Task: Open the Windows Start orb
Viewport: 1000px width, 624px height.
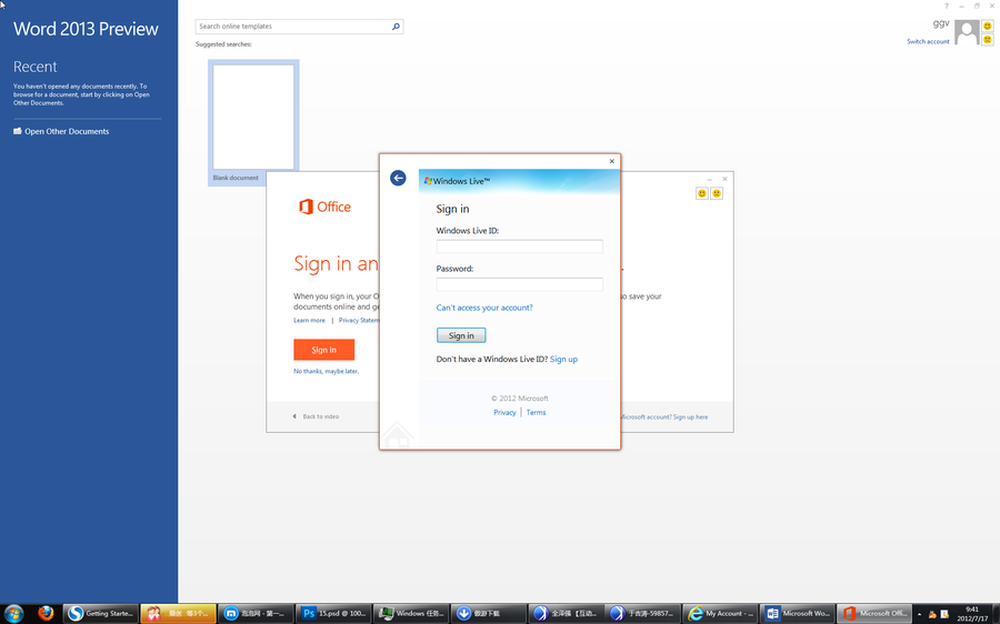Action: [13, 613]
